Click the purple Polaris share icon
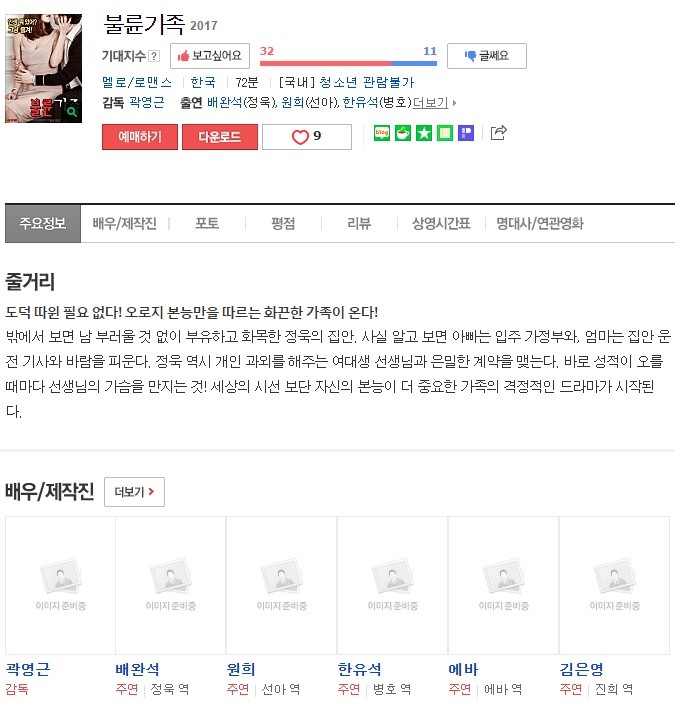675x714 pixels. coord(465,133)
